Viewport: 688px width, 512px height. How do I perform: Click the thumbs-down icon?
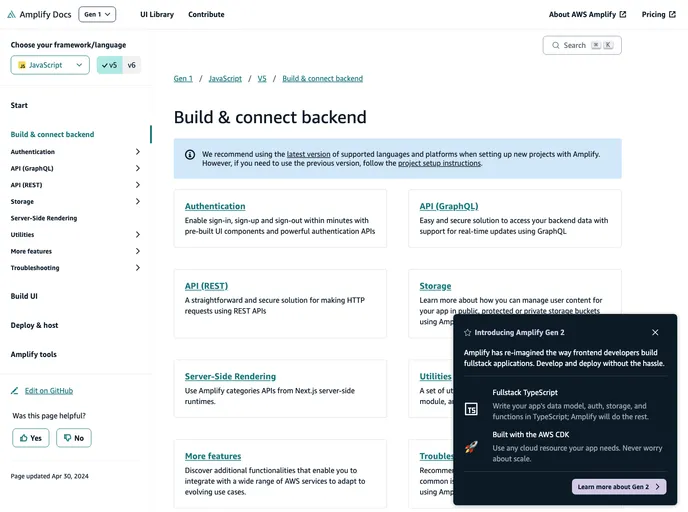pos(67,438)
